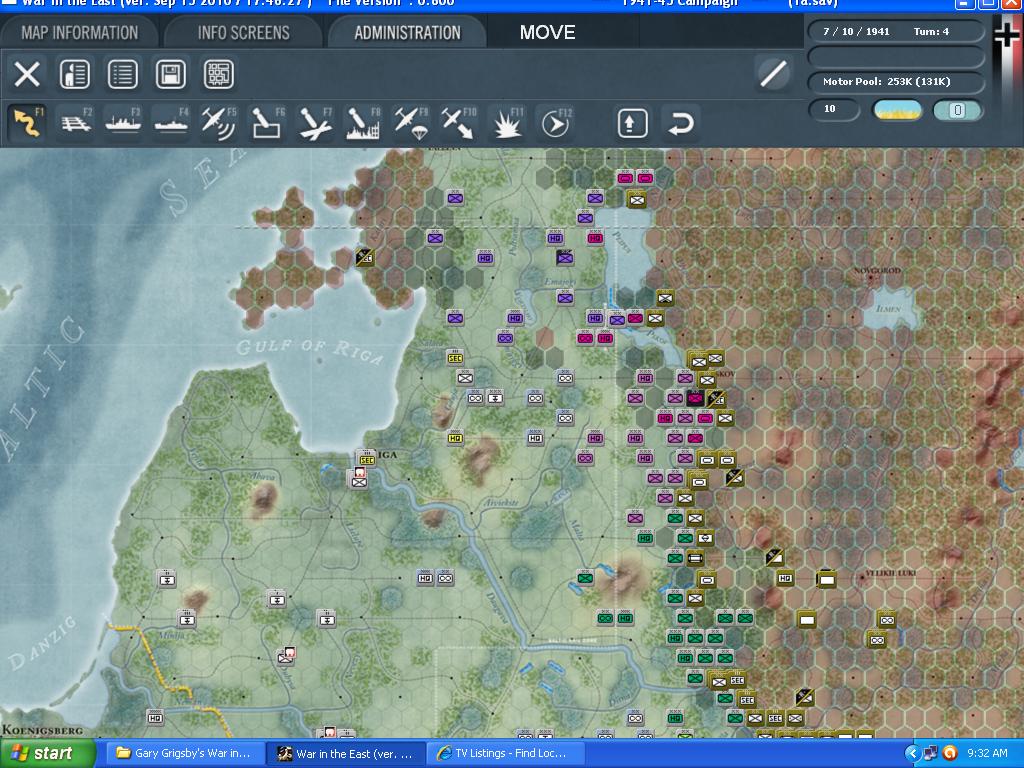Select F4 amphibious transport mode
The height and width of the screenshot is (768, 1024).
click(x=171, y=123)
